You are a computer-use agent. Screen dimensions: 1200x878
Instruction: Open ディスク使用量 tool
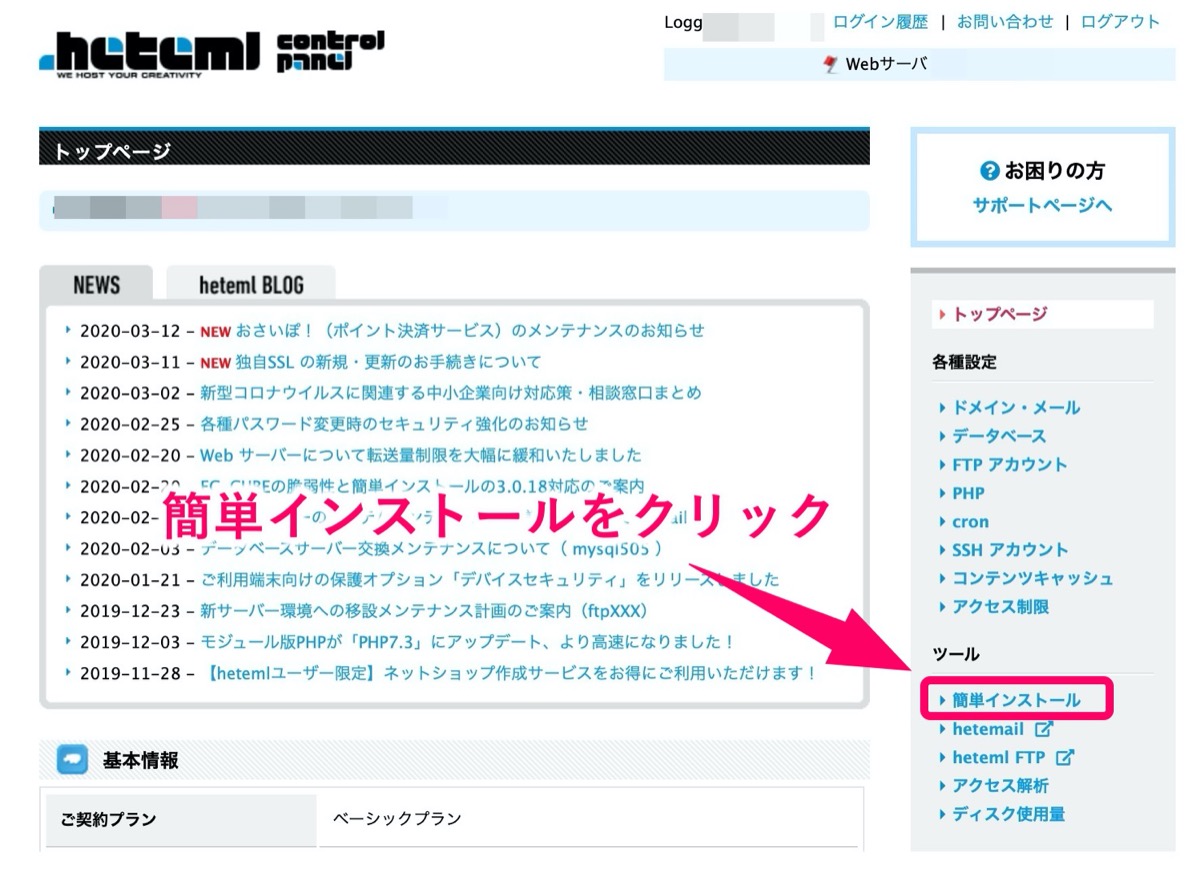(x=1008, y=814)
